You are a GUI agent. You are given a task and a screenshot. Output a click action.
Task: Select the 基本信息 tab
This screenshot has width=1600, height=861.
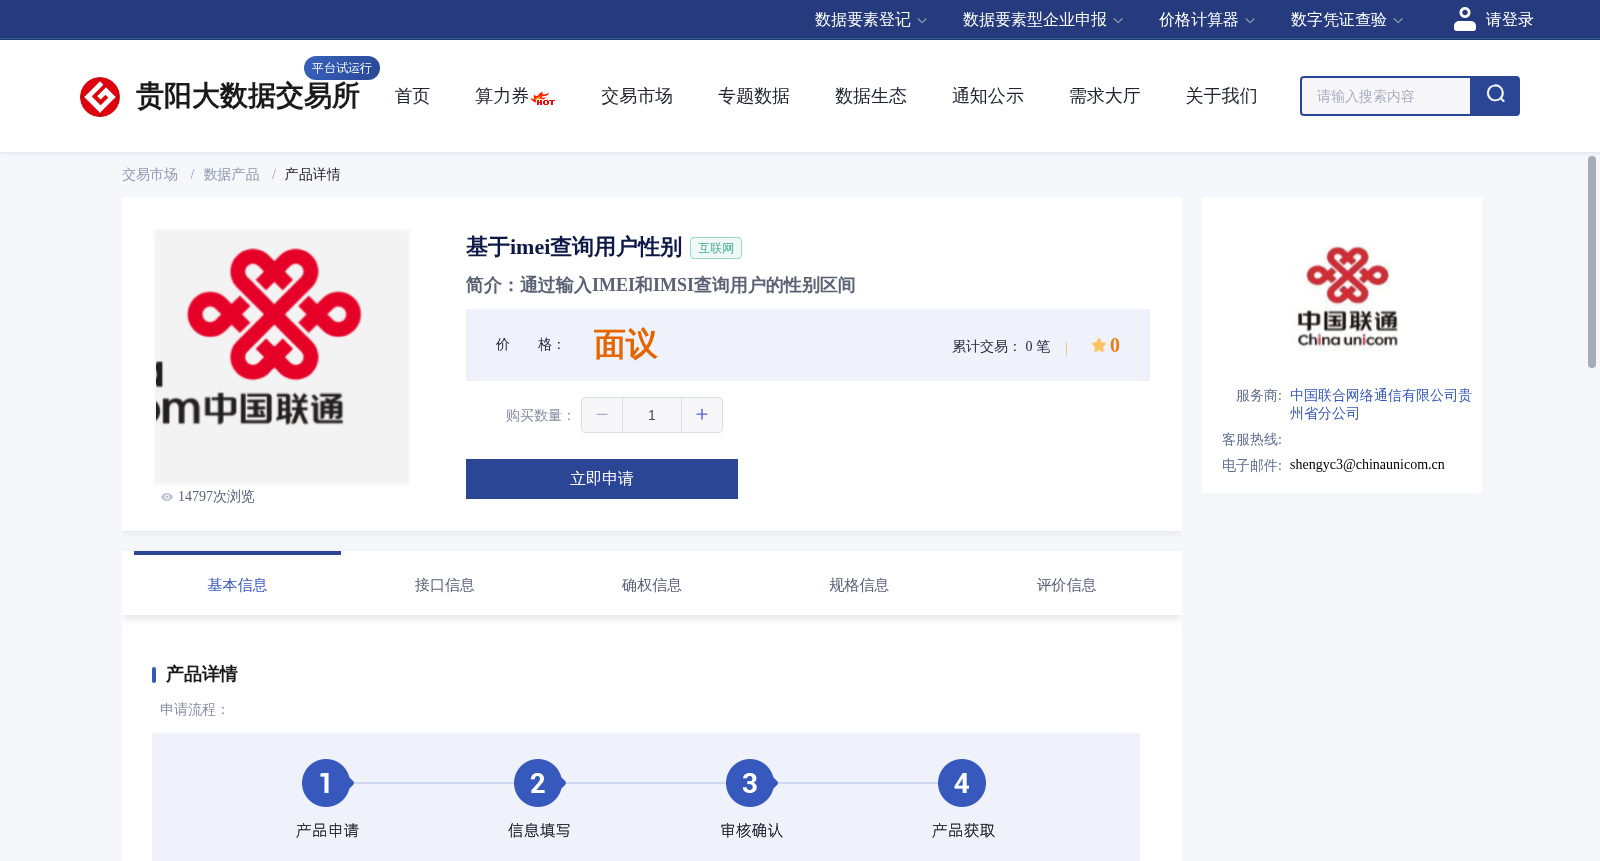point(237,585)
